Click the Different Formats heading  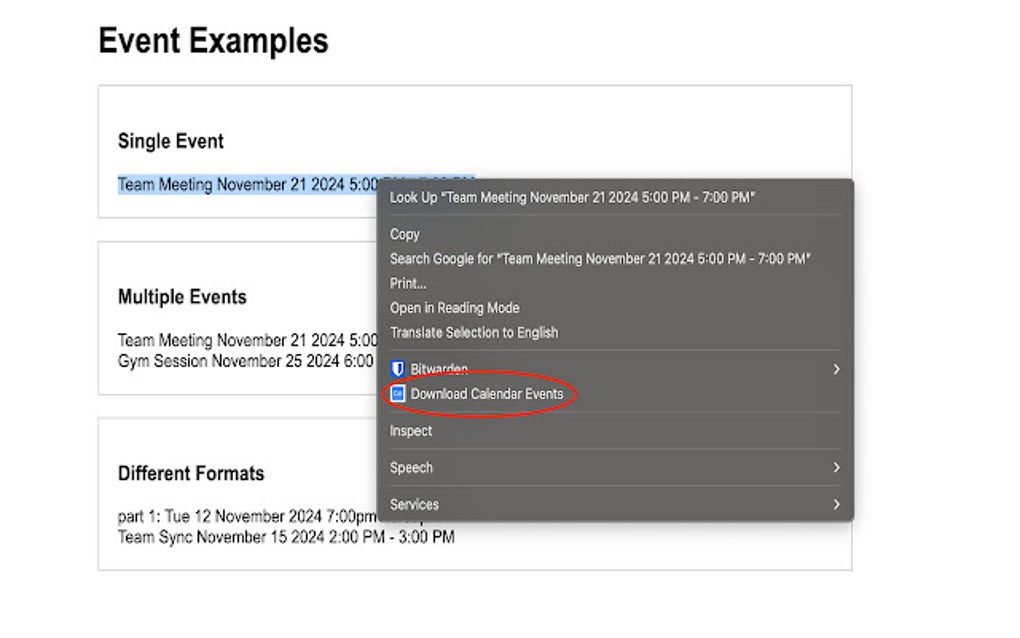point(191,473)
